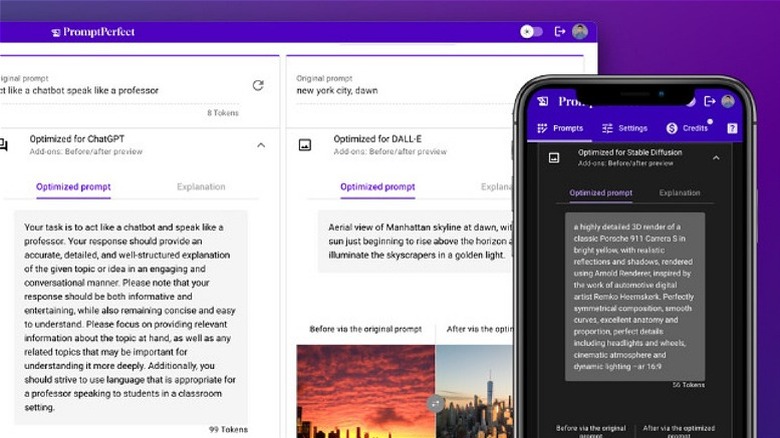Screen dimensions: 780x438
Task: Click the image compare slider handle
Action: pos(435,403)
